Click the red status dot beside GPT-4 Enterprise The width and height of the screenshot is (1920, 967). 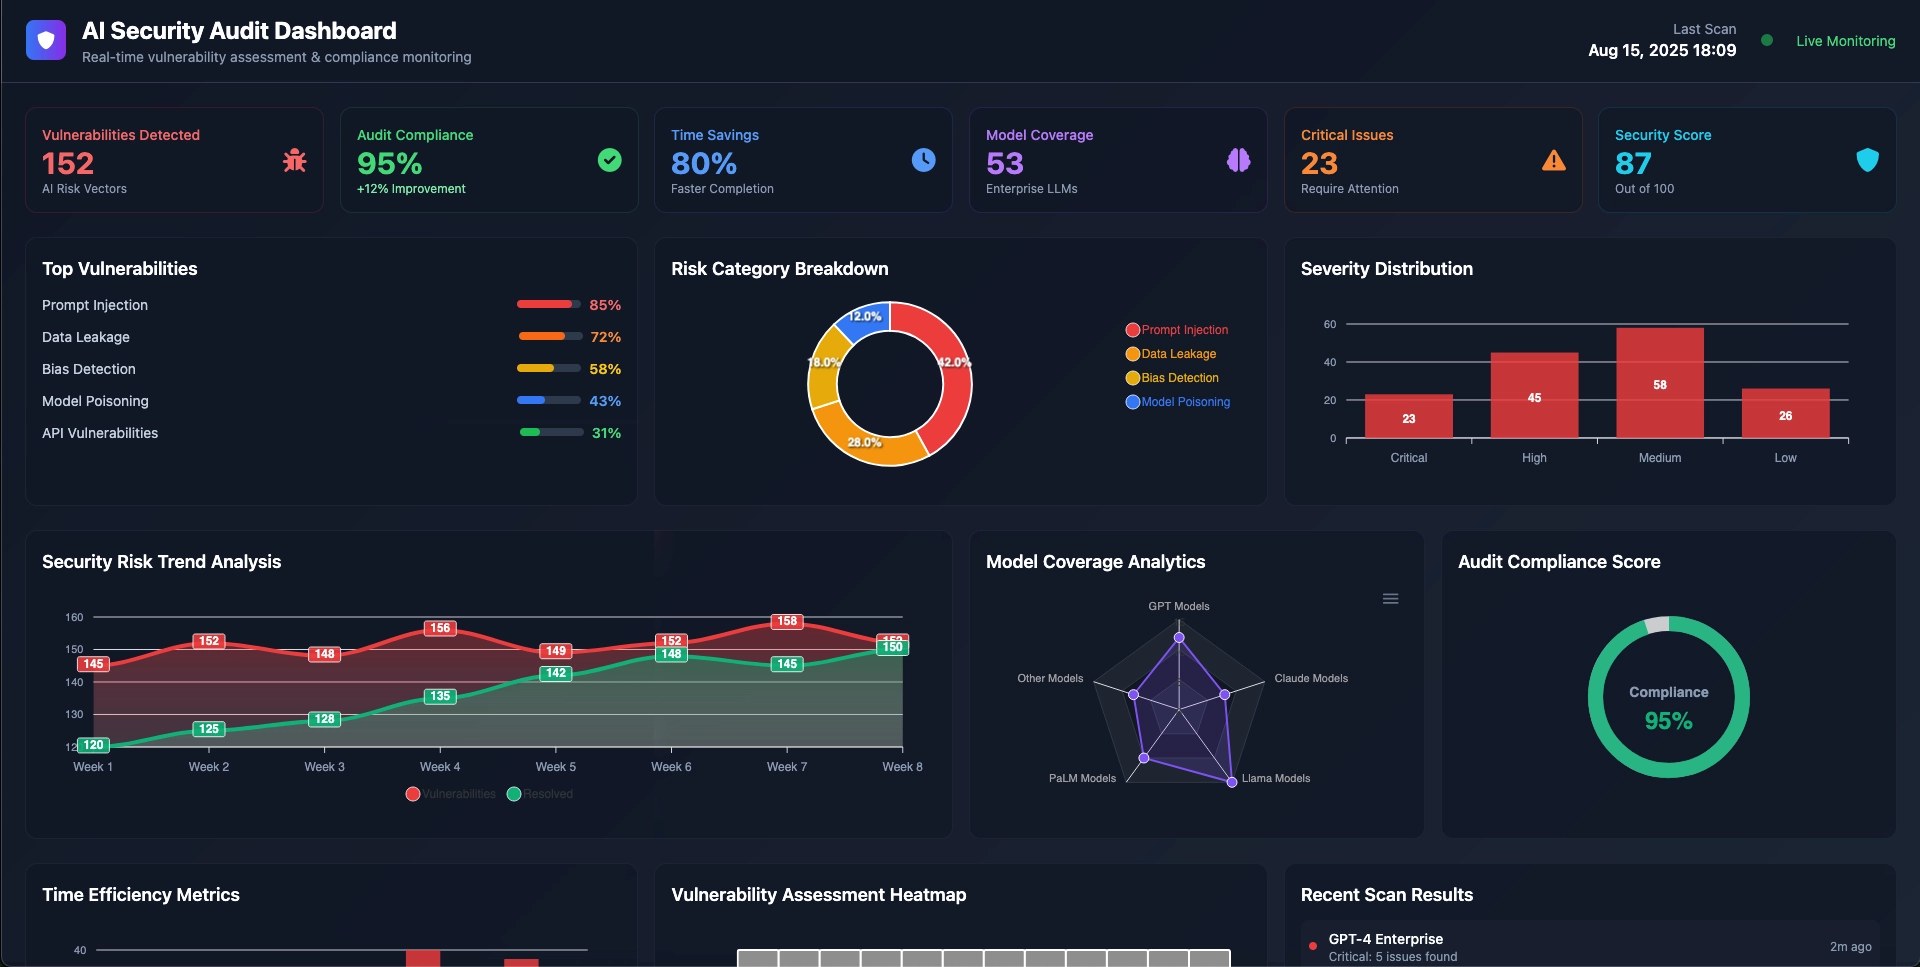[x=1311, y=945]
